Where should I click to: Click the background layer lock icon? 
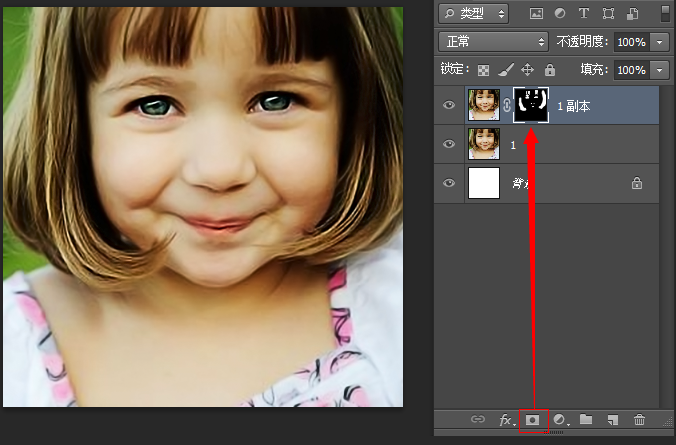pyautogui.click(x=637, y=183)
